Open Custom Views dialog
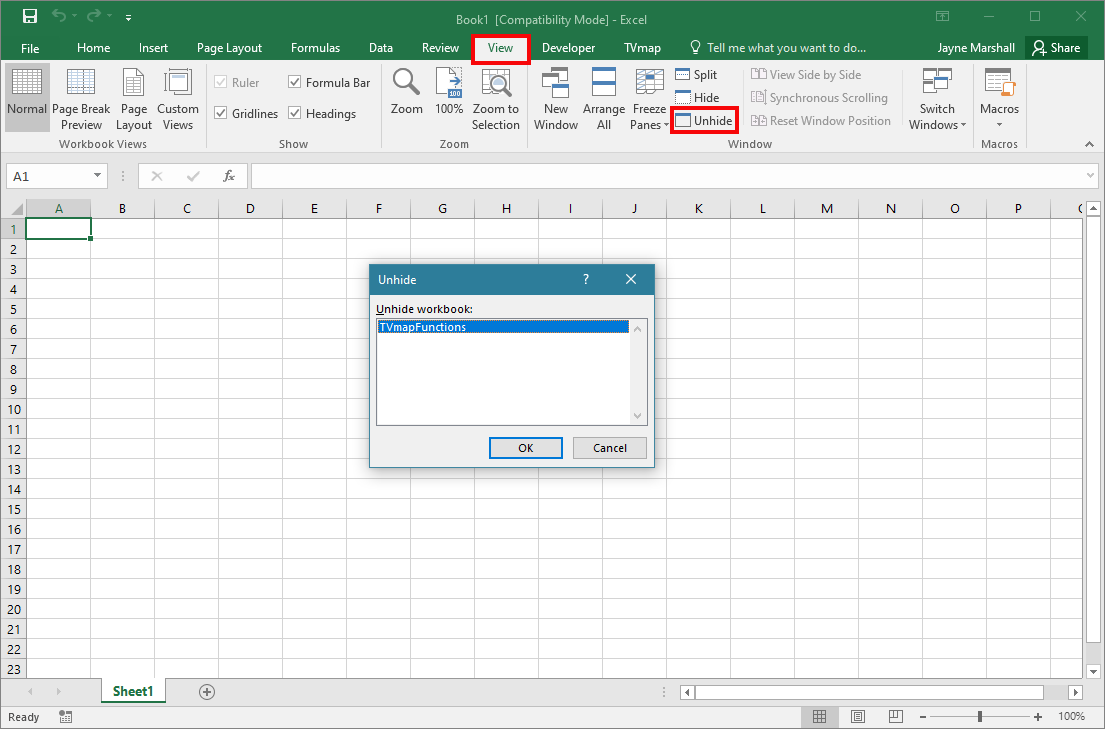 click(x=178, y=97)
